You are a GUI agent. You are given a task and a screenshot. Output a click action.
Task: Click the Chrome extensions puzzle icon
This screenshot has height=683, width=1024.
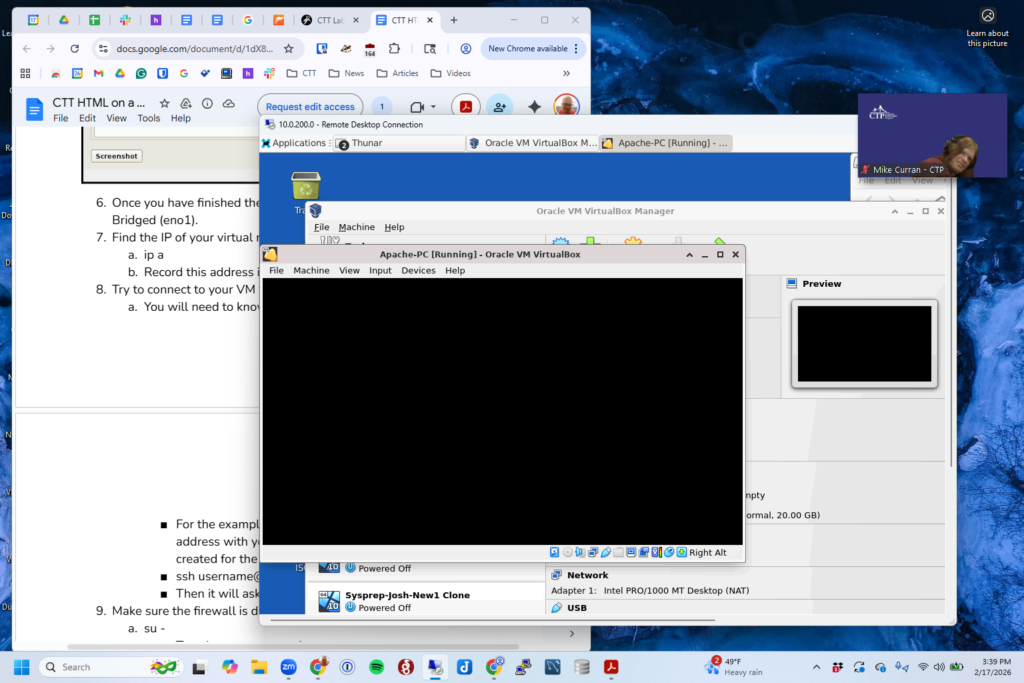point(394,48)
